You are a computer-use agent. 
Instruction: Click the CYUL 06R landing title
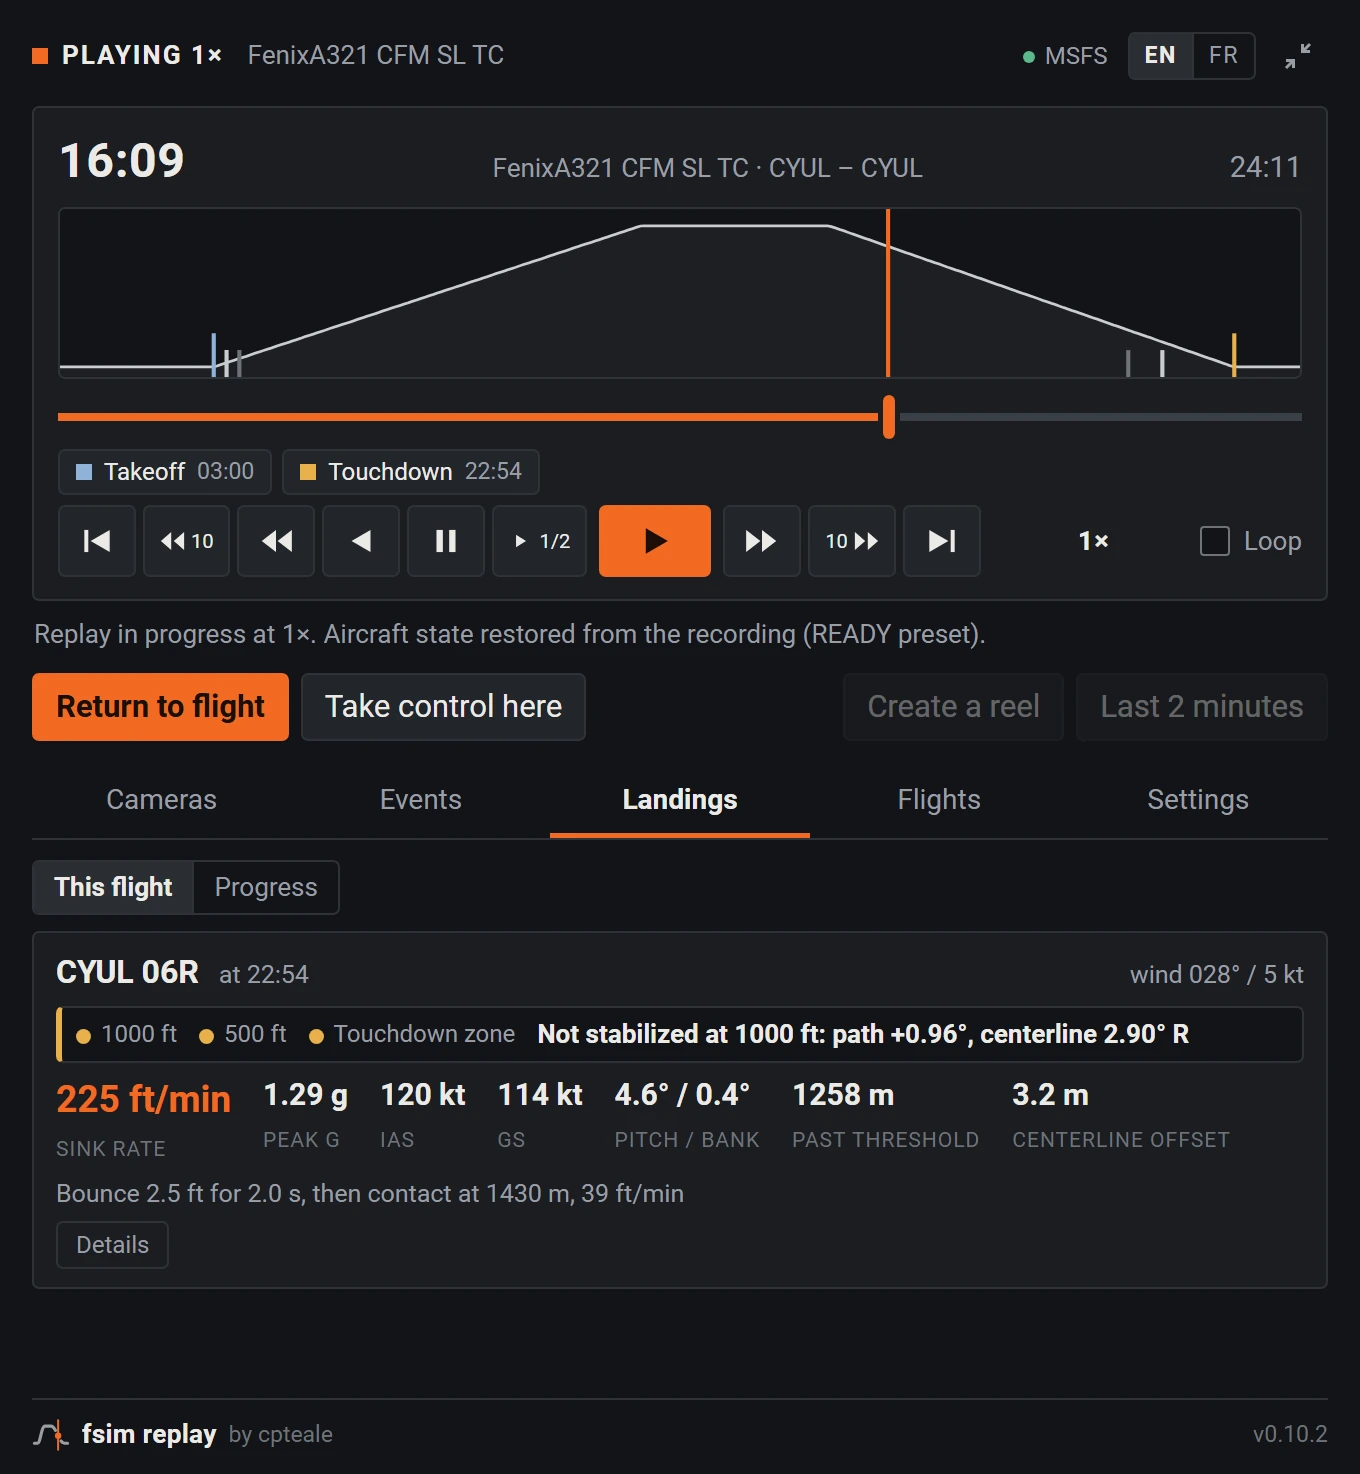pyautogui.click(x=127, y=972)
